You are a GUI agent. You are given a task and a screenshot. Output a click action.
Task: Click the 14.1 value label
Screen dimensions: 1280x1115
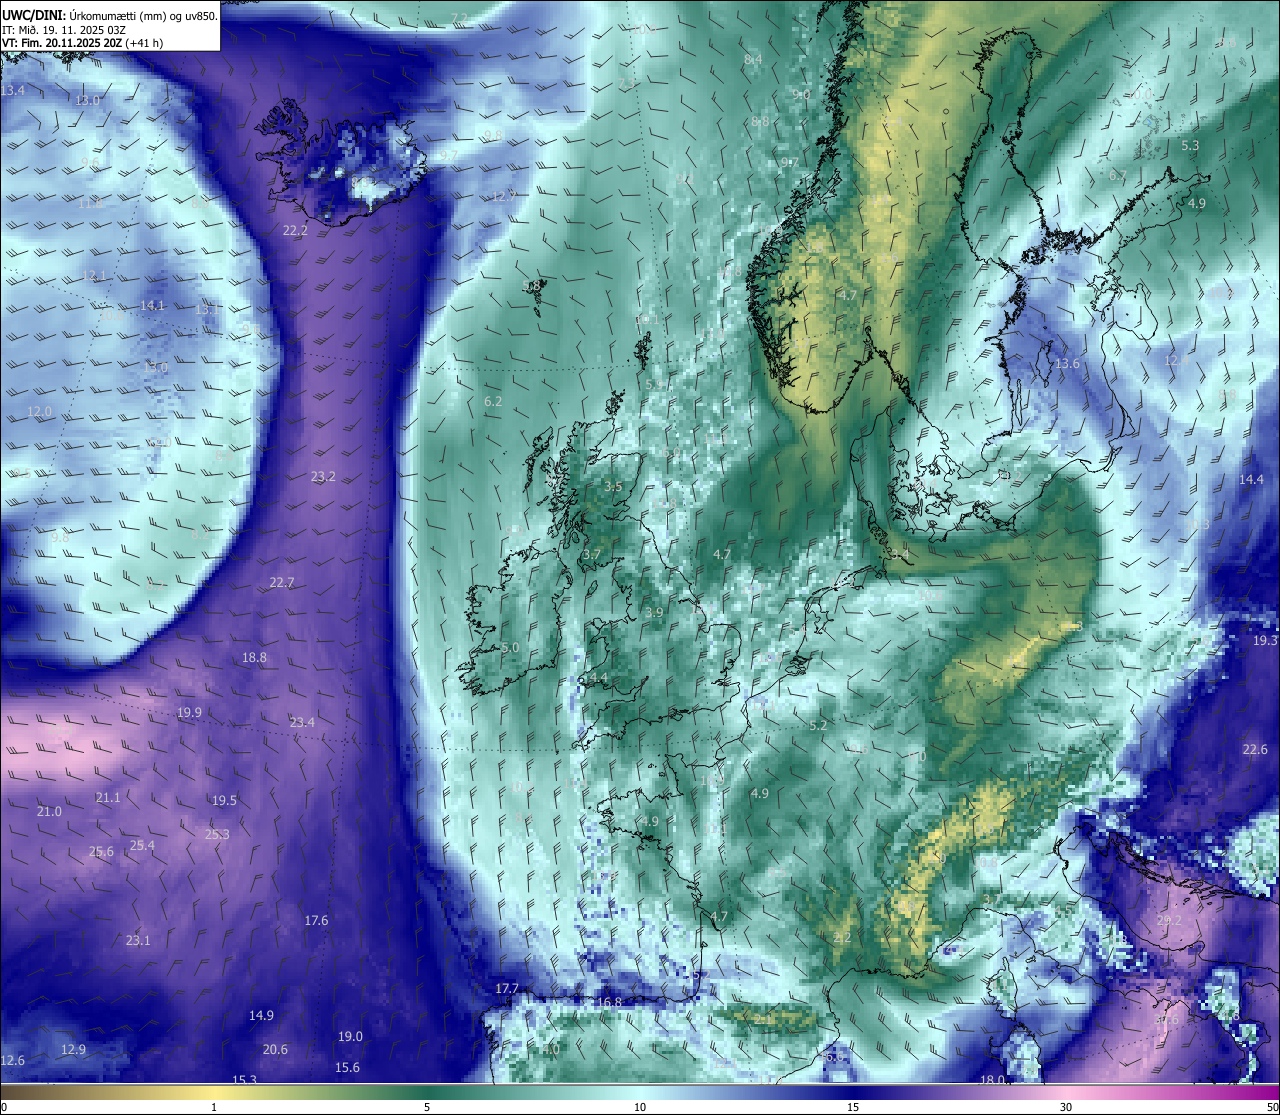coord(152,306)
